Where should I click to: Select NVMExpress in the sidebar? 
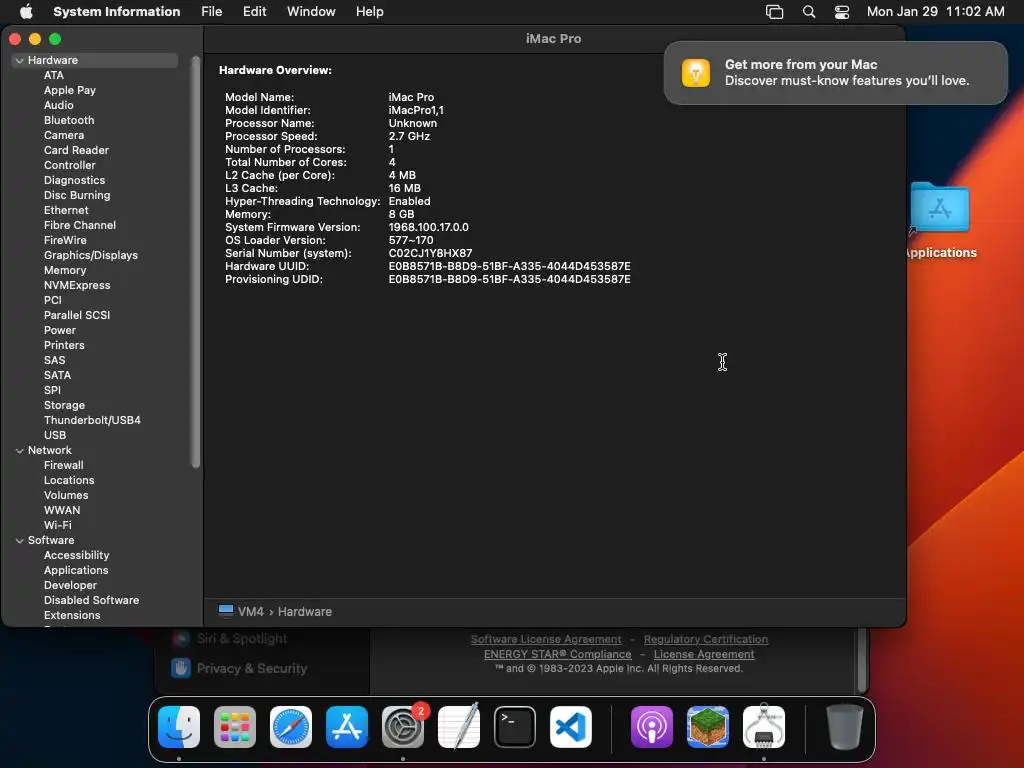(x=77, y=285)
